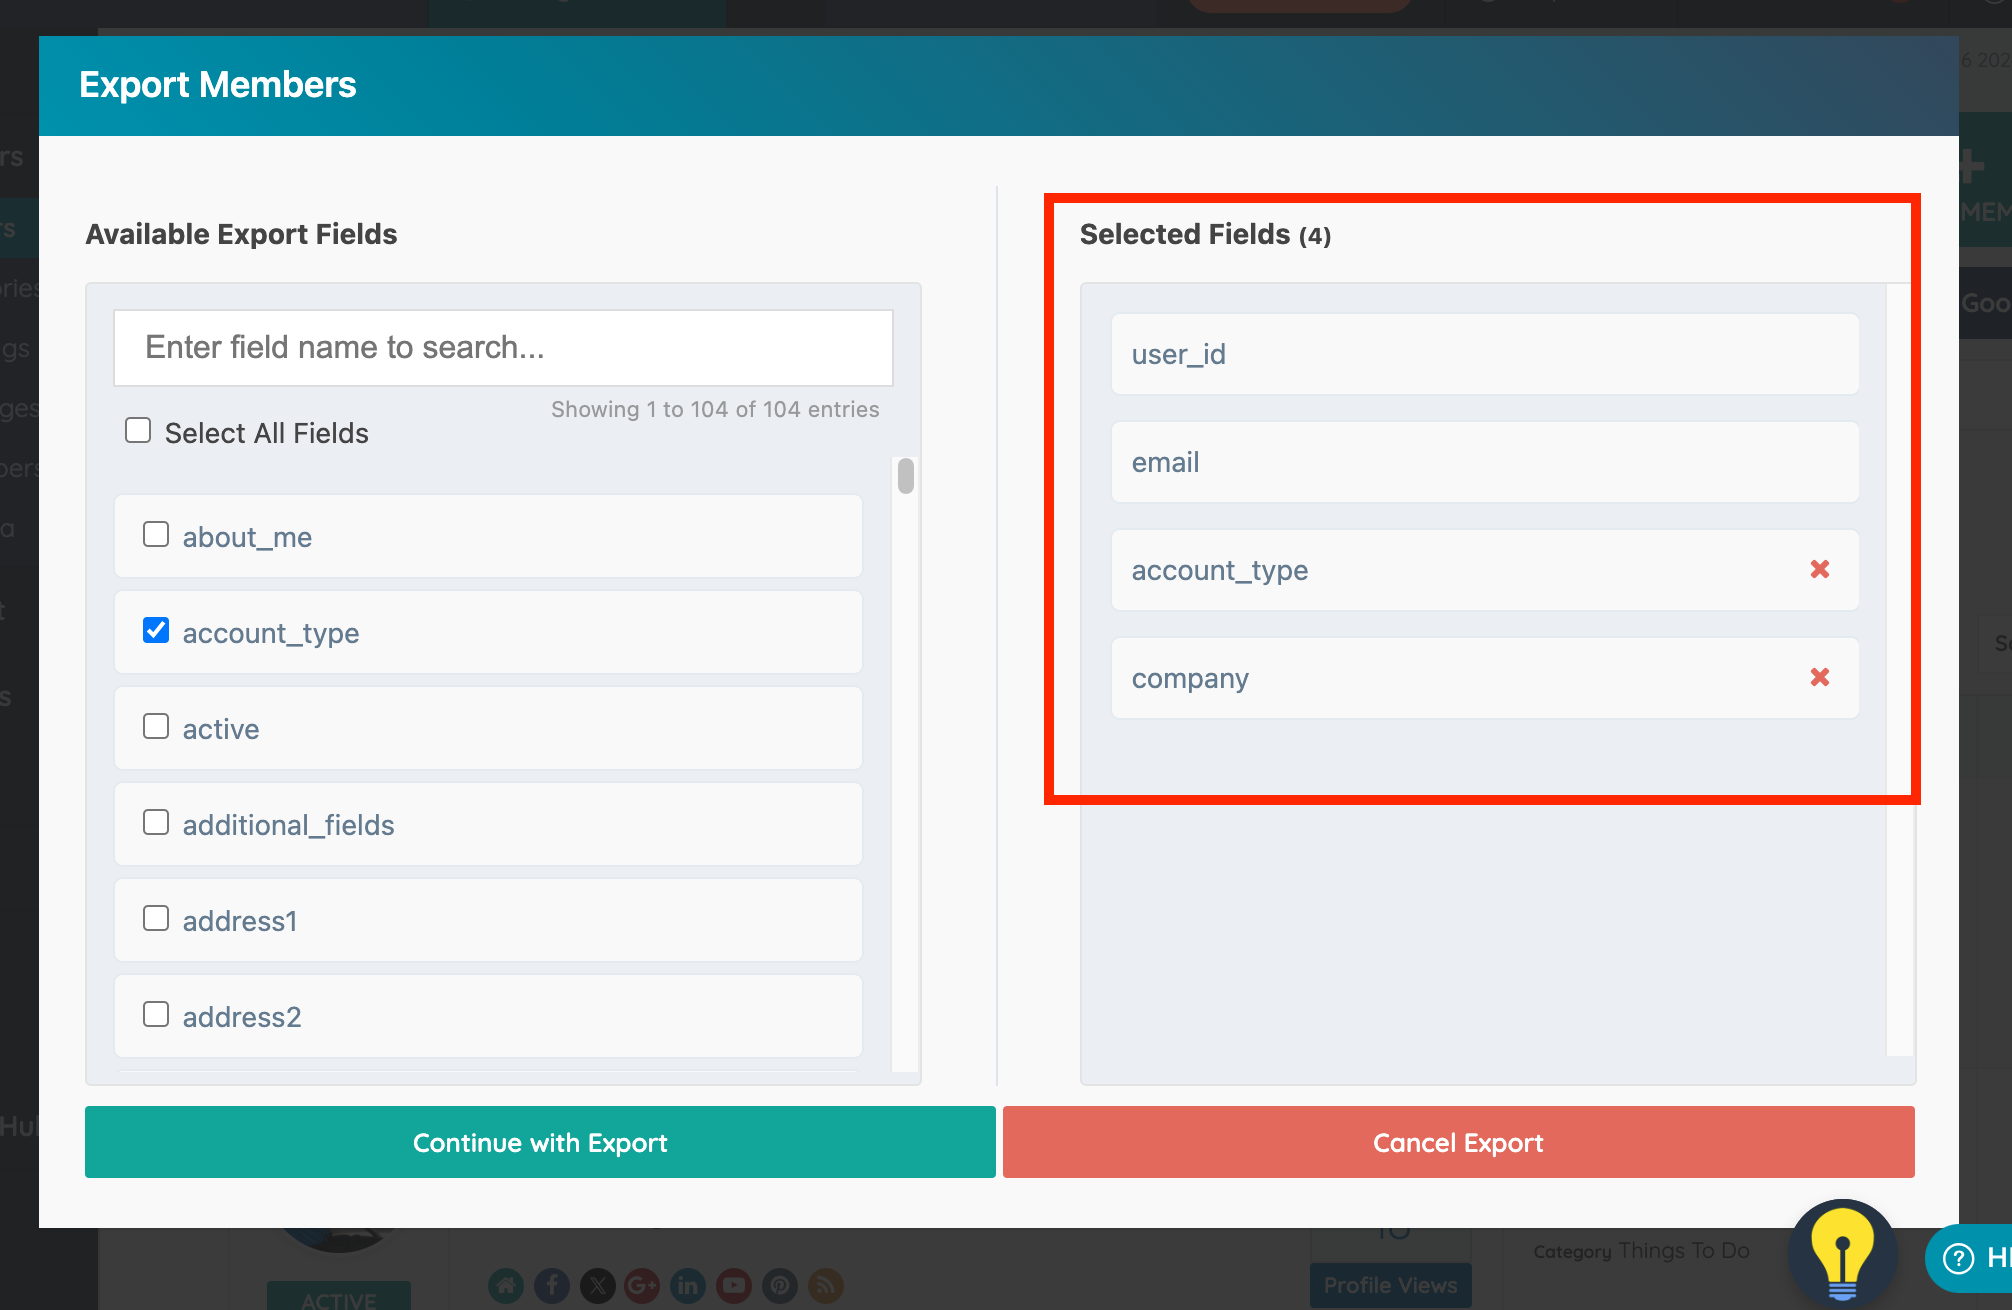2012x1310 pixels.
Task: Click the RSS feed icon
Action: 825,1285
